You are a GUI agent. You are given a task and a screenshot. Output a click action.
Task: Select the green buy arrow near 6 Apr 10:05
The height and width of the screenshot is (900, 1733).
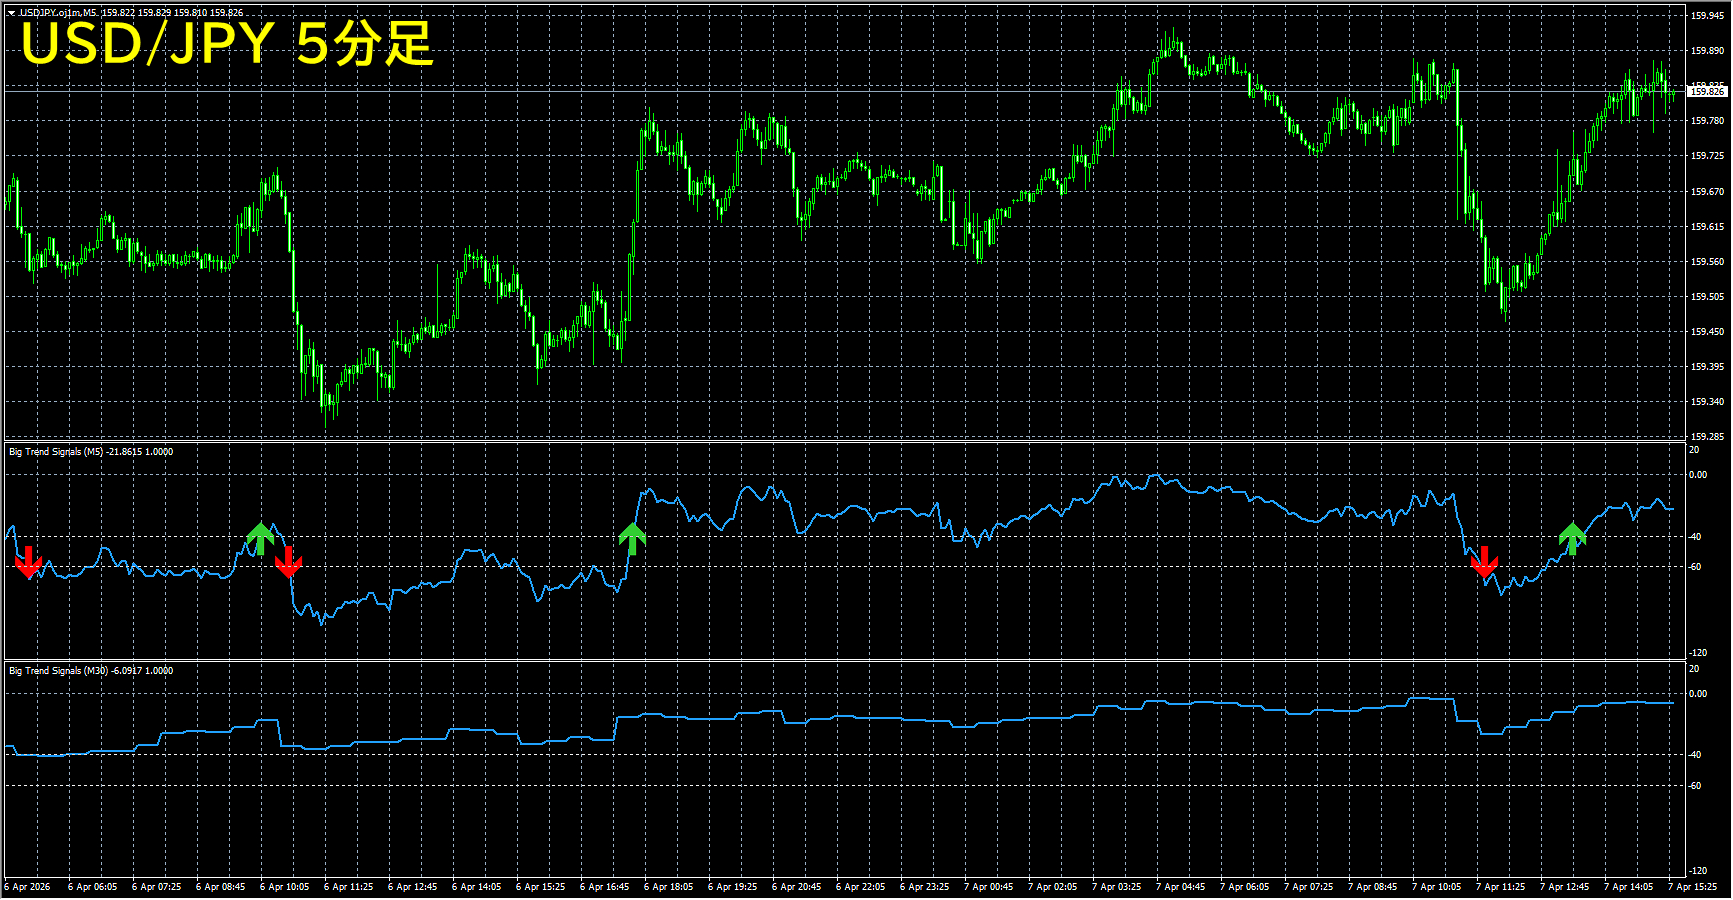pyautogui.click(x=260, y=538)
